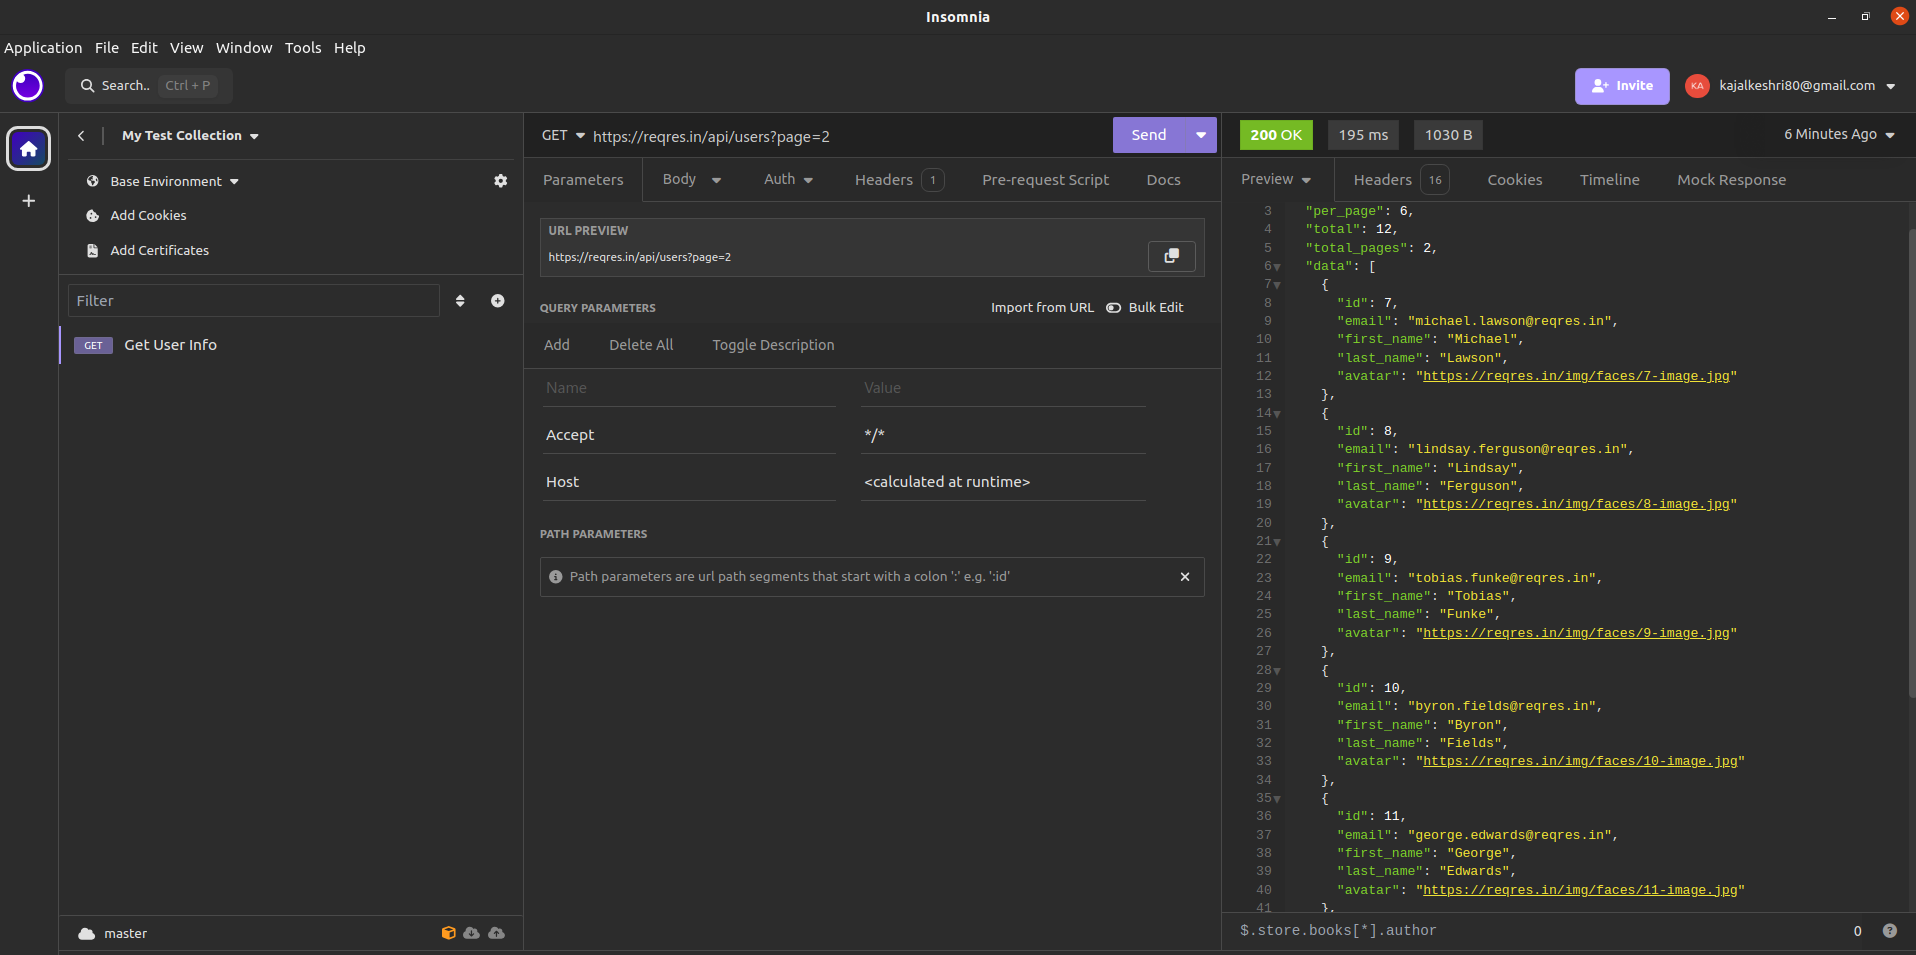1916x955 pixels.
Task: Open the Tools menu
Action: [302, 48]
